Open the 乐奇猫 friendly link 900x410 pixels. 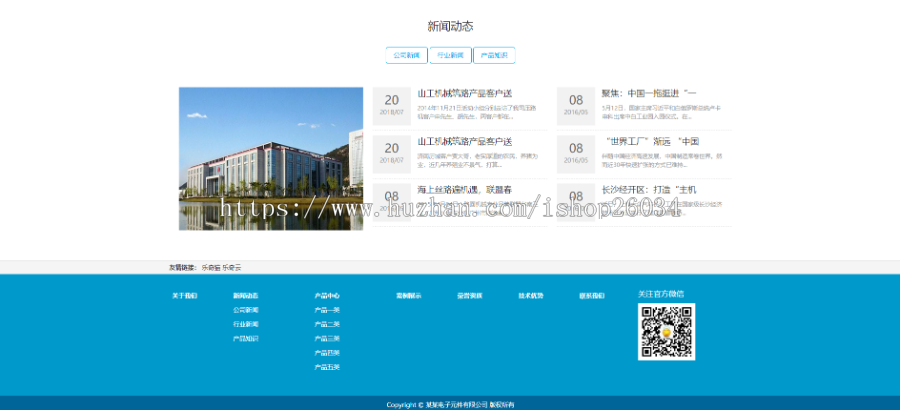click(211, 268)
